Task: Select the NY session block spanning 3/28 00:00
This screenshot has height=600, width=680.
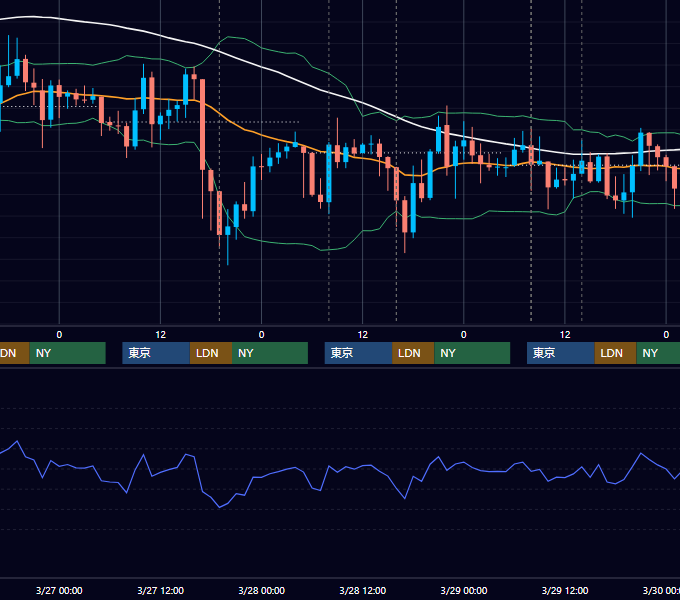Action: tap(270, 353)
